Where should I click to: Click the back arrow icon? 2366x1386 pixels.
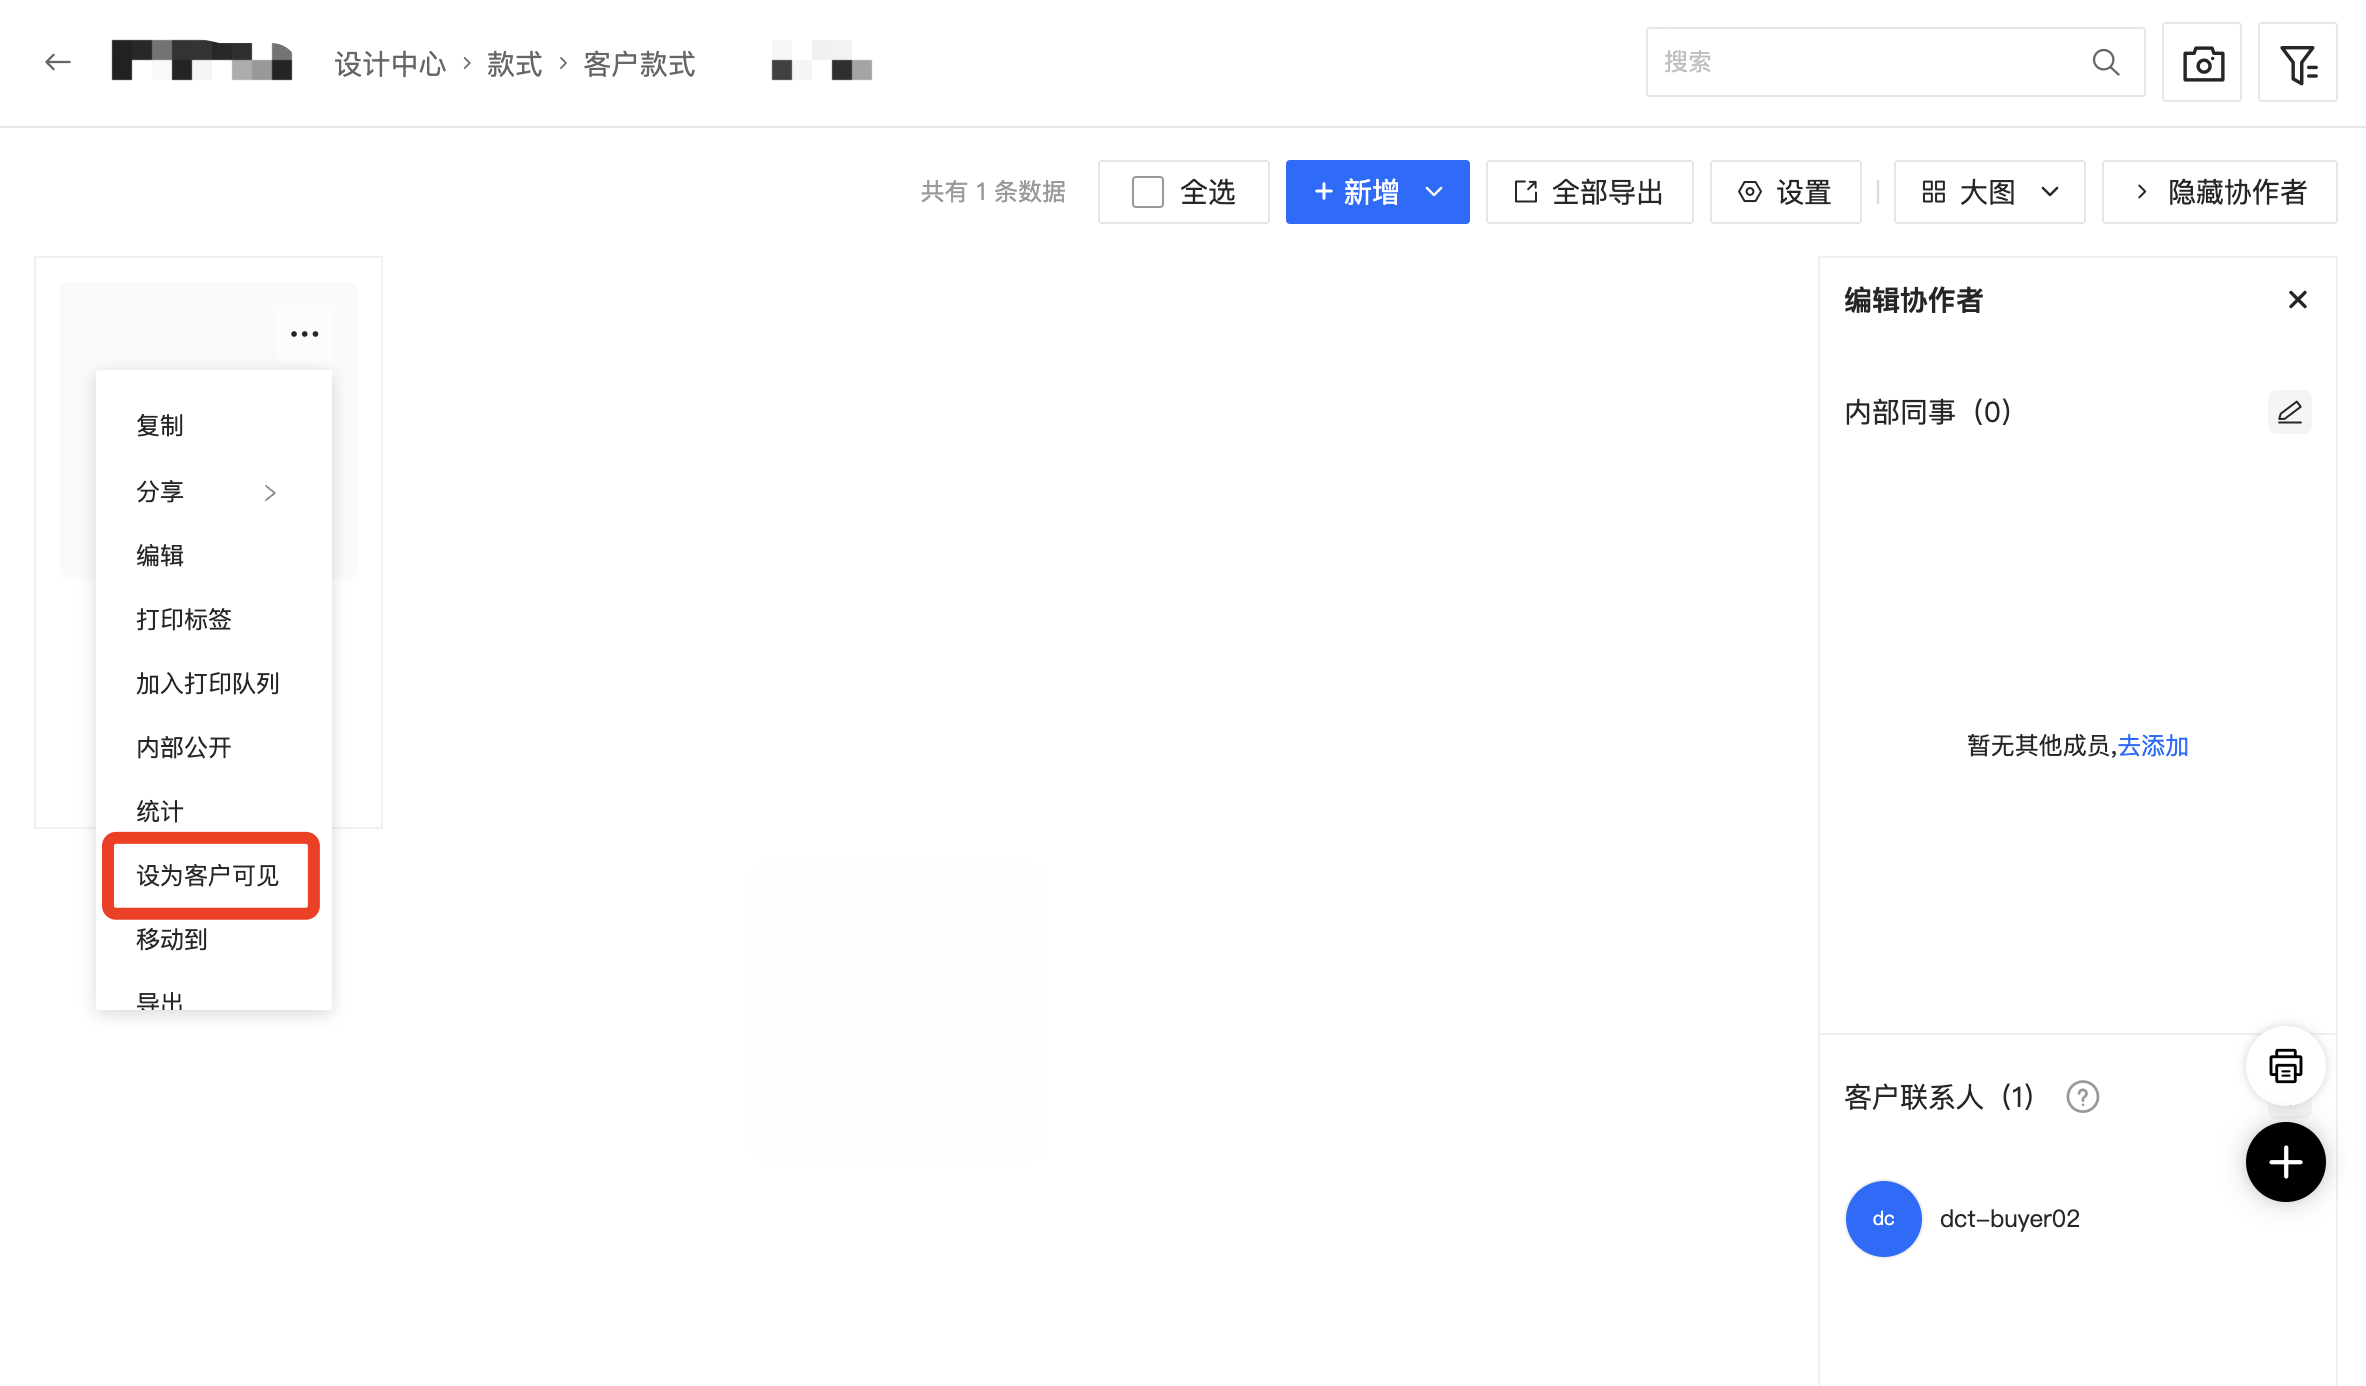(58, 62)
